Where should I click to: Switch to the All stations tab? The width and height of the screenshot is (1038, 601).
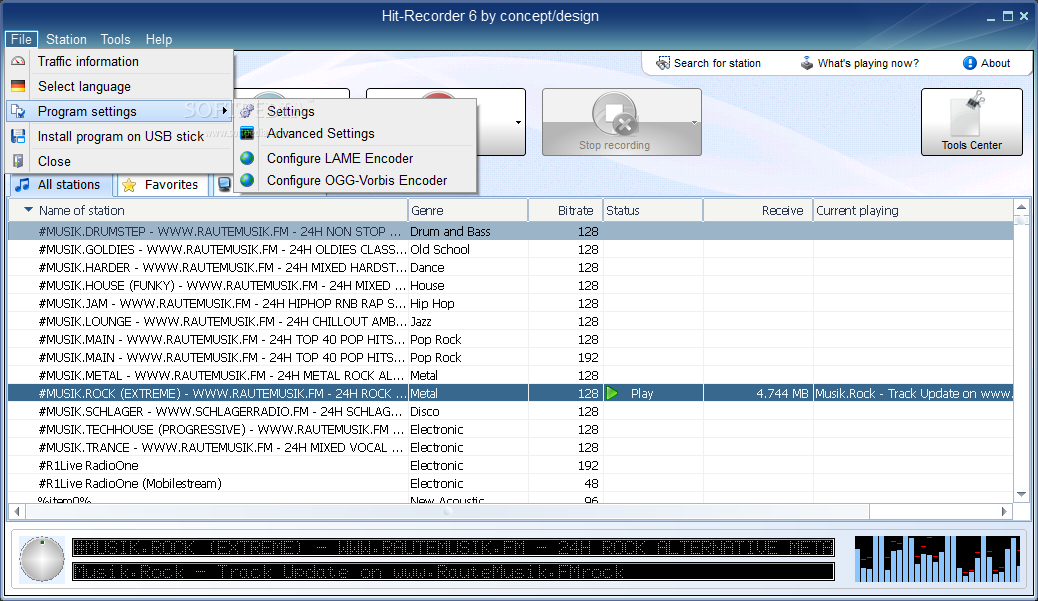60,185
